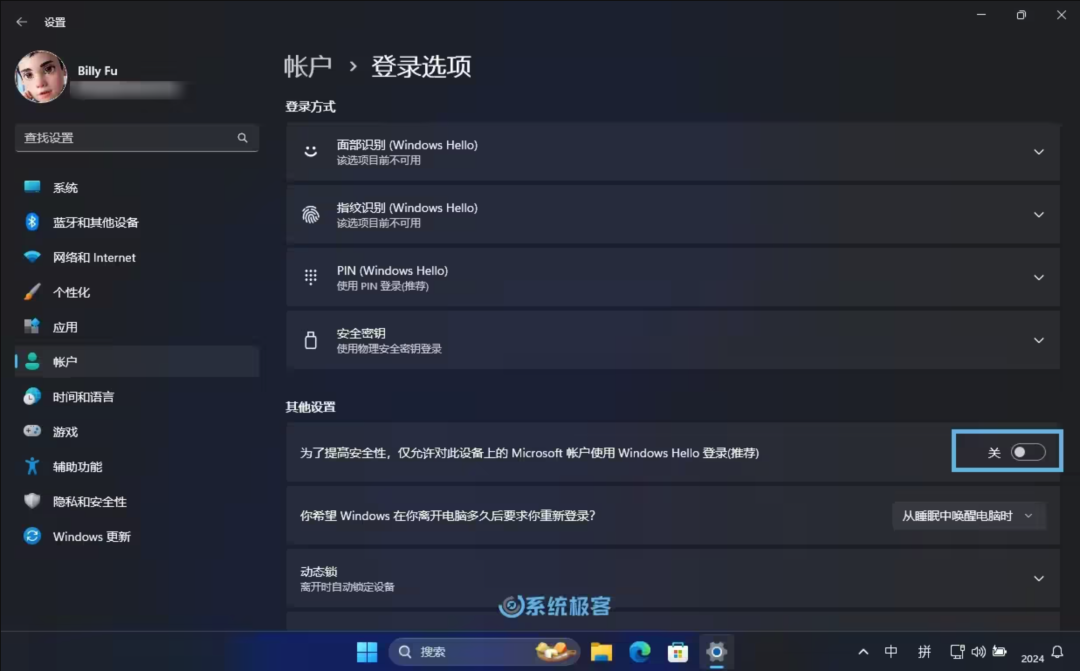This screenshot has height=671, width=1080.
Task: Click the 查找设置 search field
Action: tap(136, 138)
